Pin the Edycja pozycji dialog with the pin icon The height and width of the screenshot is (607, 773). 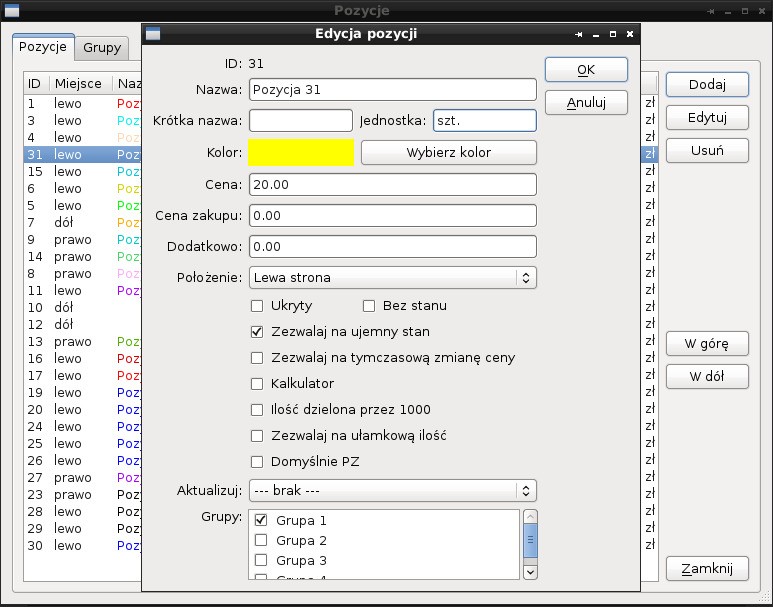[579, 34]
